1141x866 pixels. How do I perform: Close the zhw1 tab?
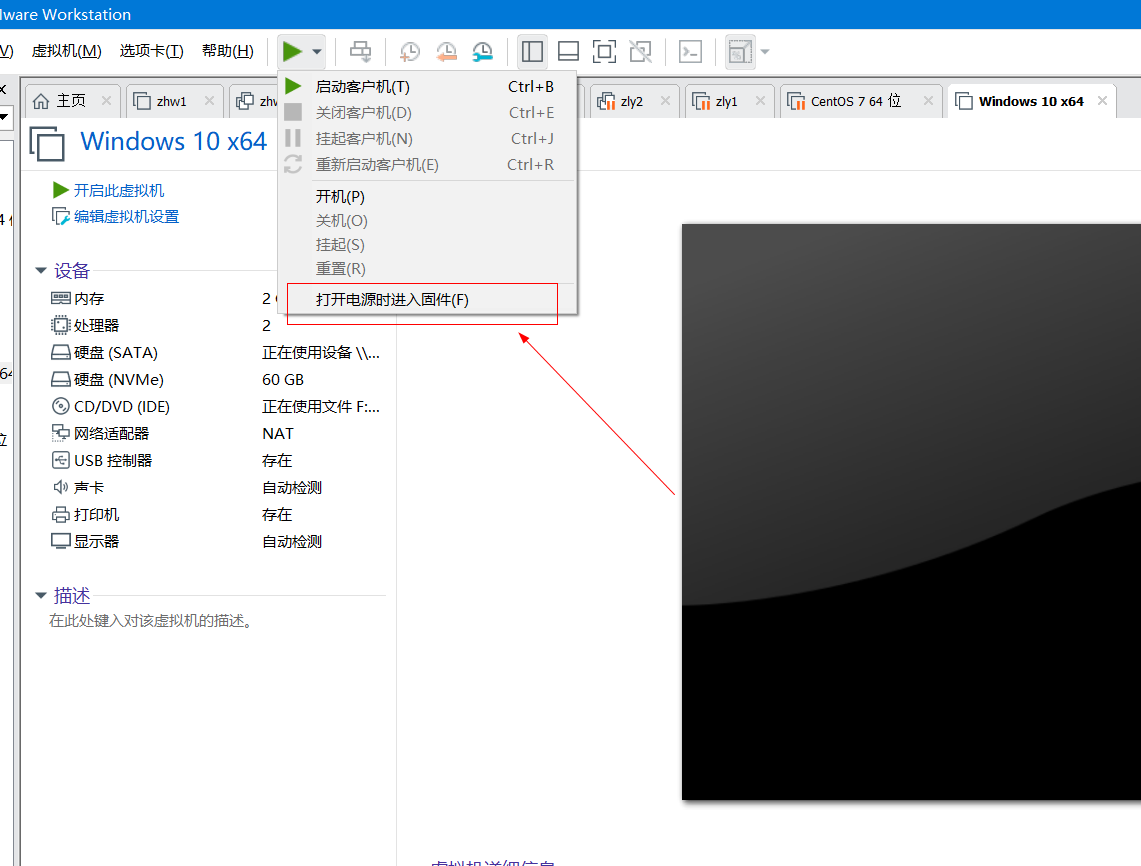pyautogui.click(x=210, y=100)
